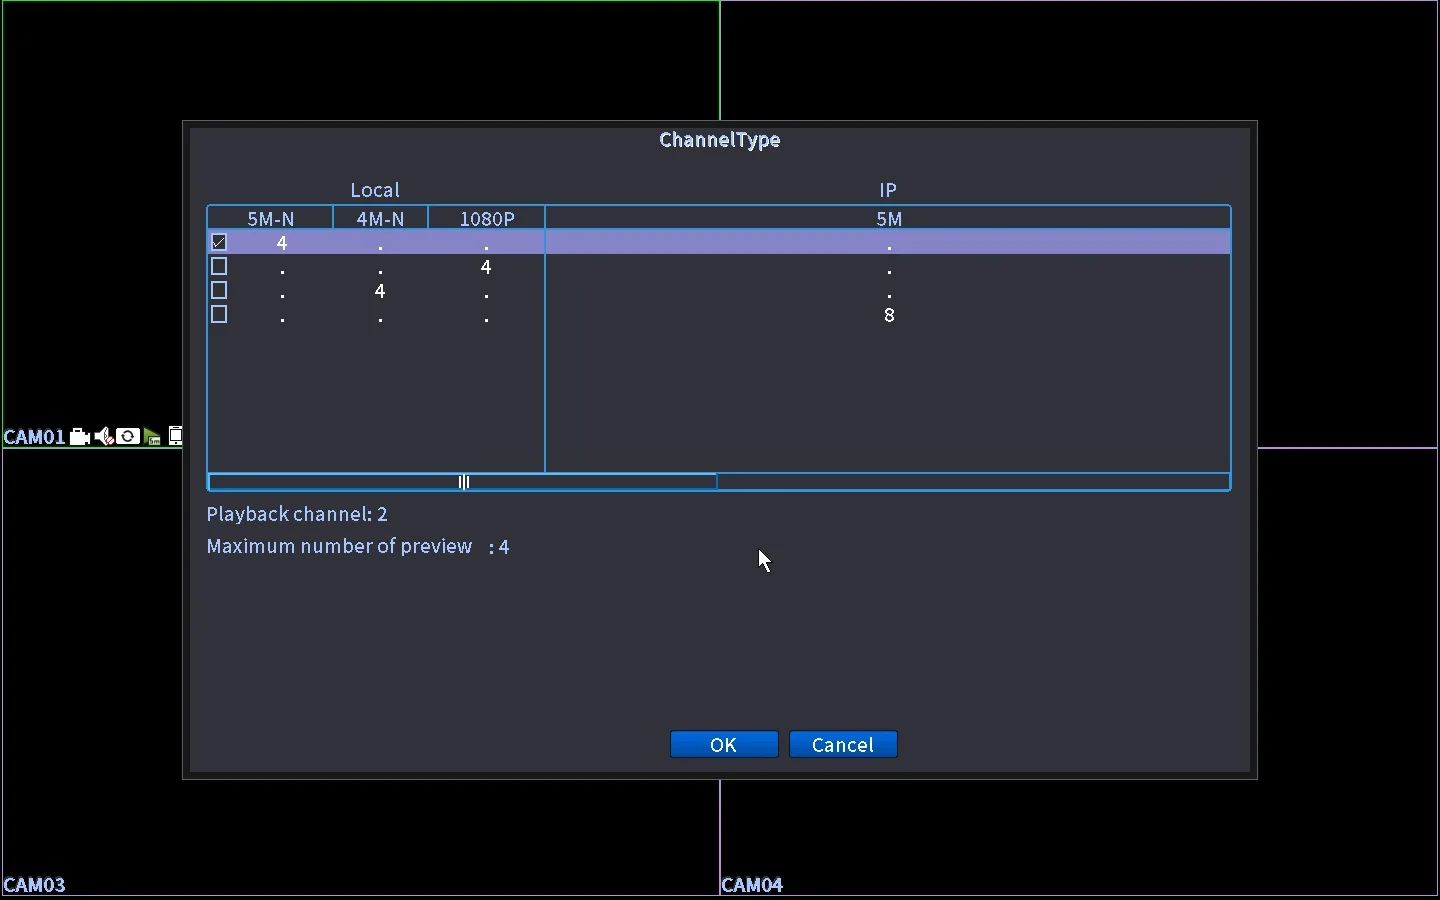Click the 5M-N column header
Image resolution: width=1440 pixels, height=900 pixels.
coord(271,219)
